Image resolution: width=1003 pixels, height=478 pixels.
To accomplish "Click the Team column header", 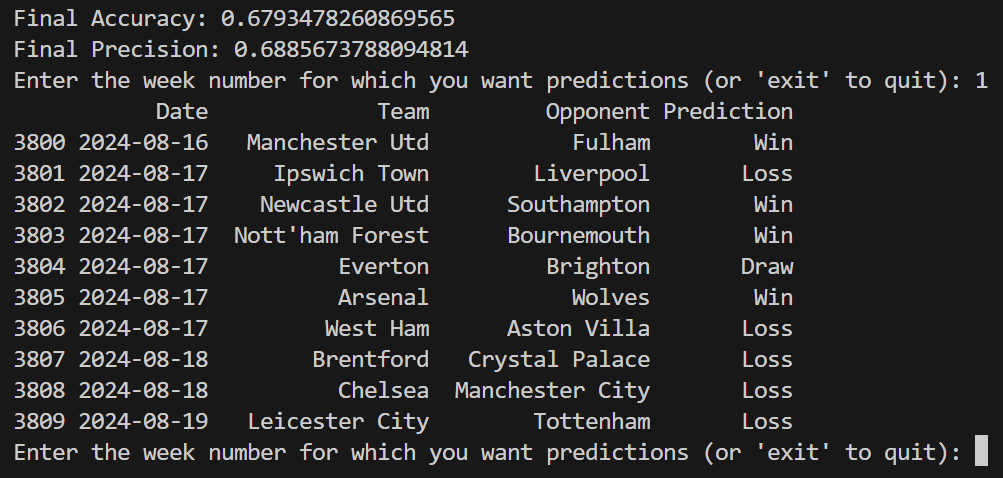I will (x=403, y=111).
